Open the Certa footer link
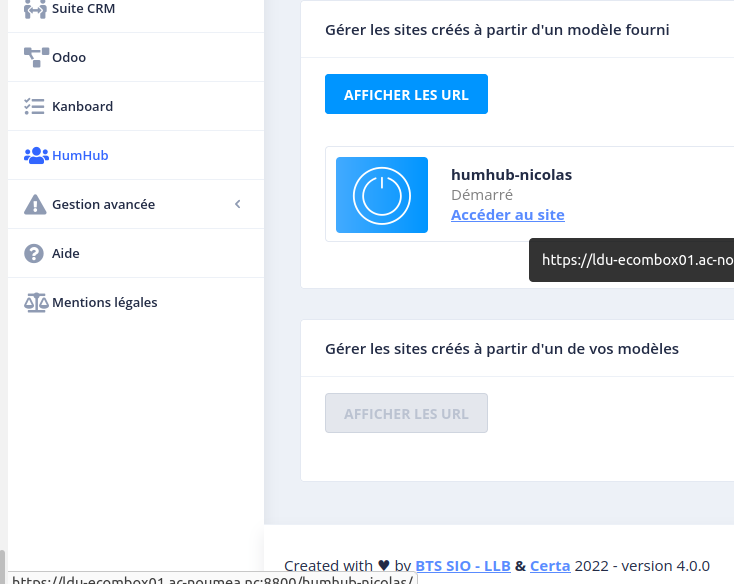 pos(550,565)
